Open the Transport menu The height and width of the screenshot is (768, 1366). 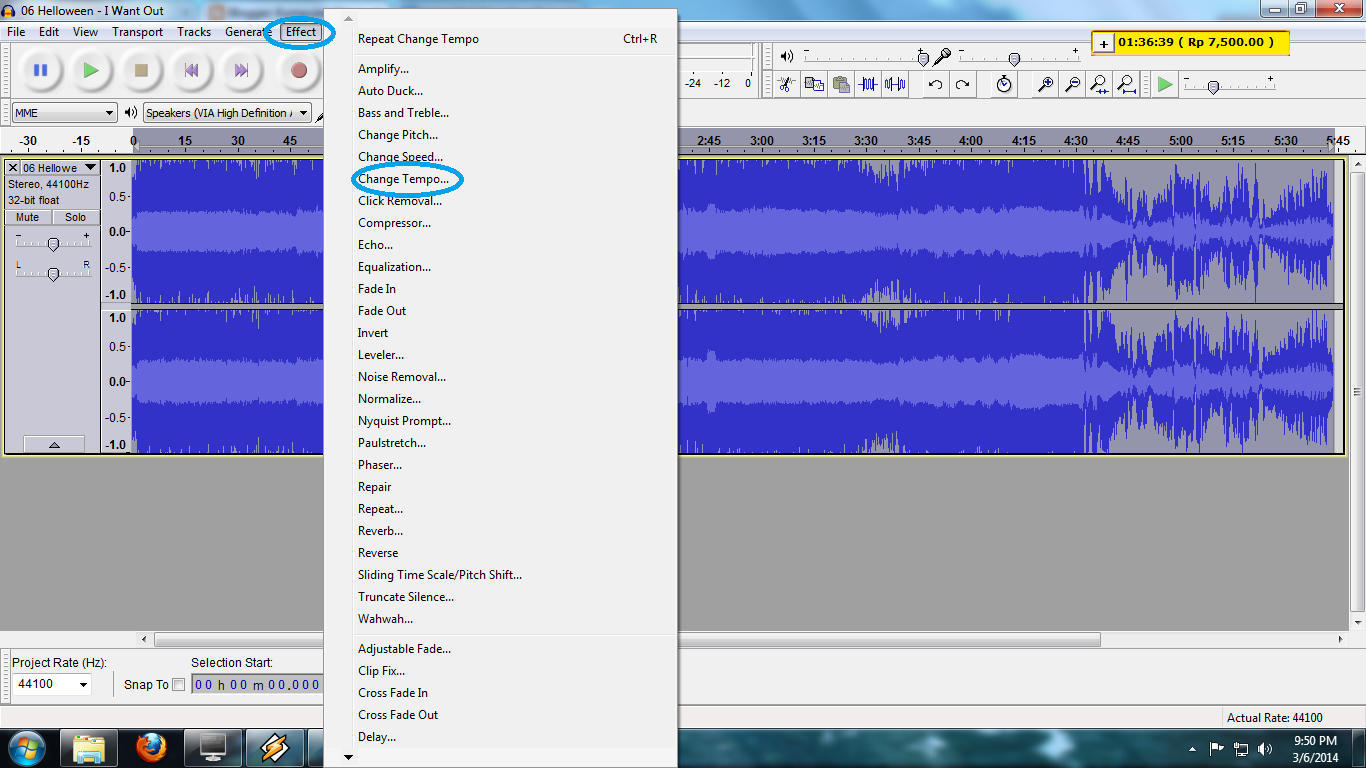[x=138, y=32]
